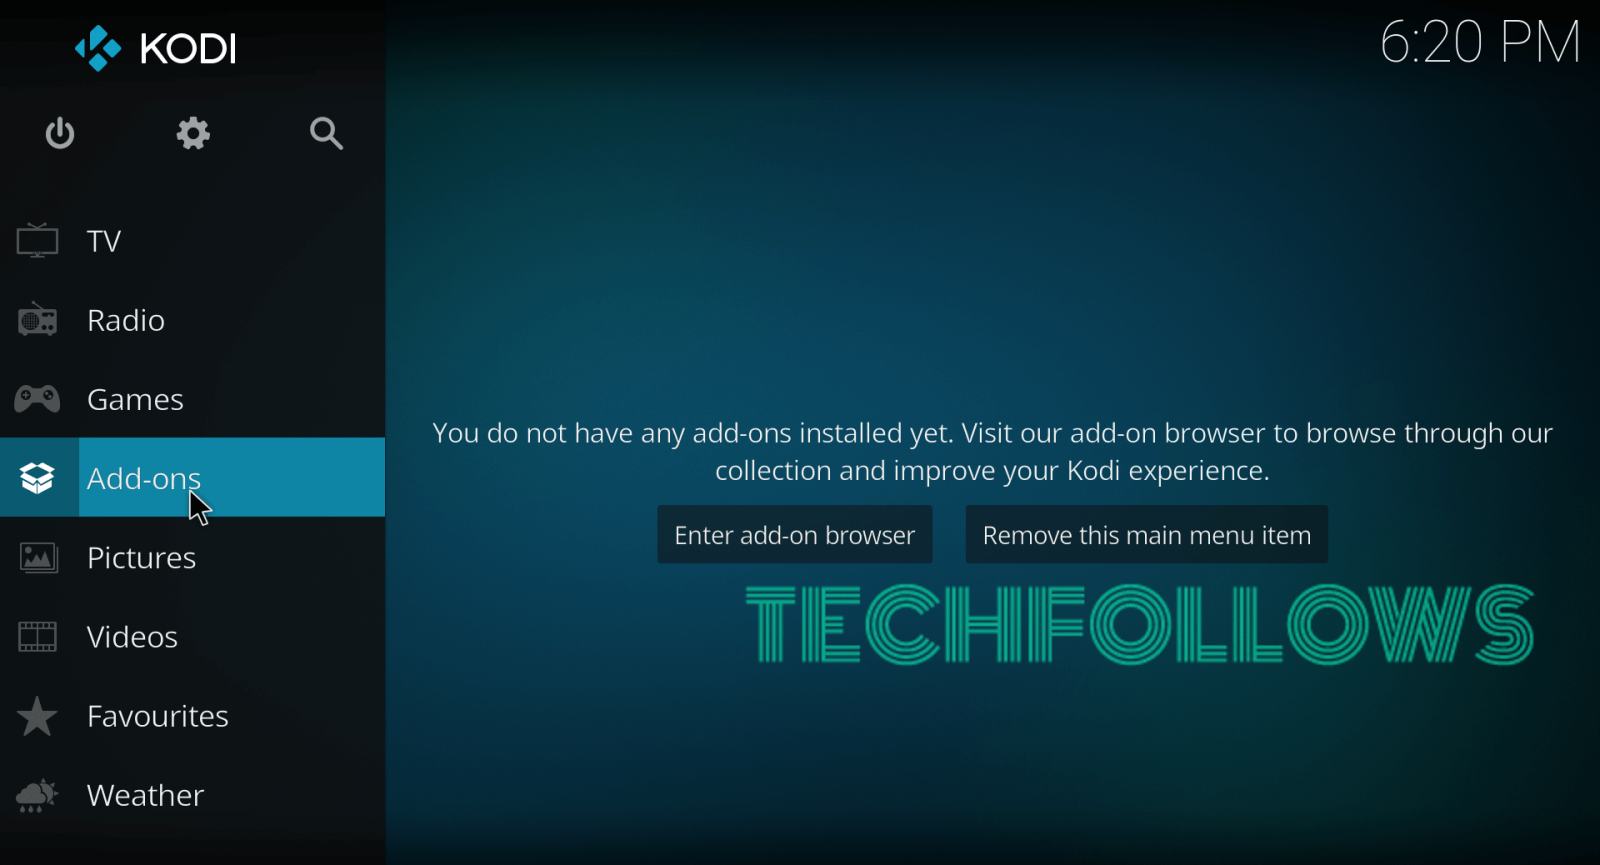Select the TV menu label
Image resolution: width=1600 pixels, height=865 pixels.
pos(104,241)
